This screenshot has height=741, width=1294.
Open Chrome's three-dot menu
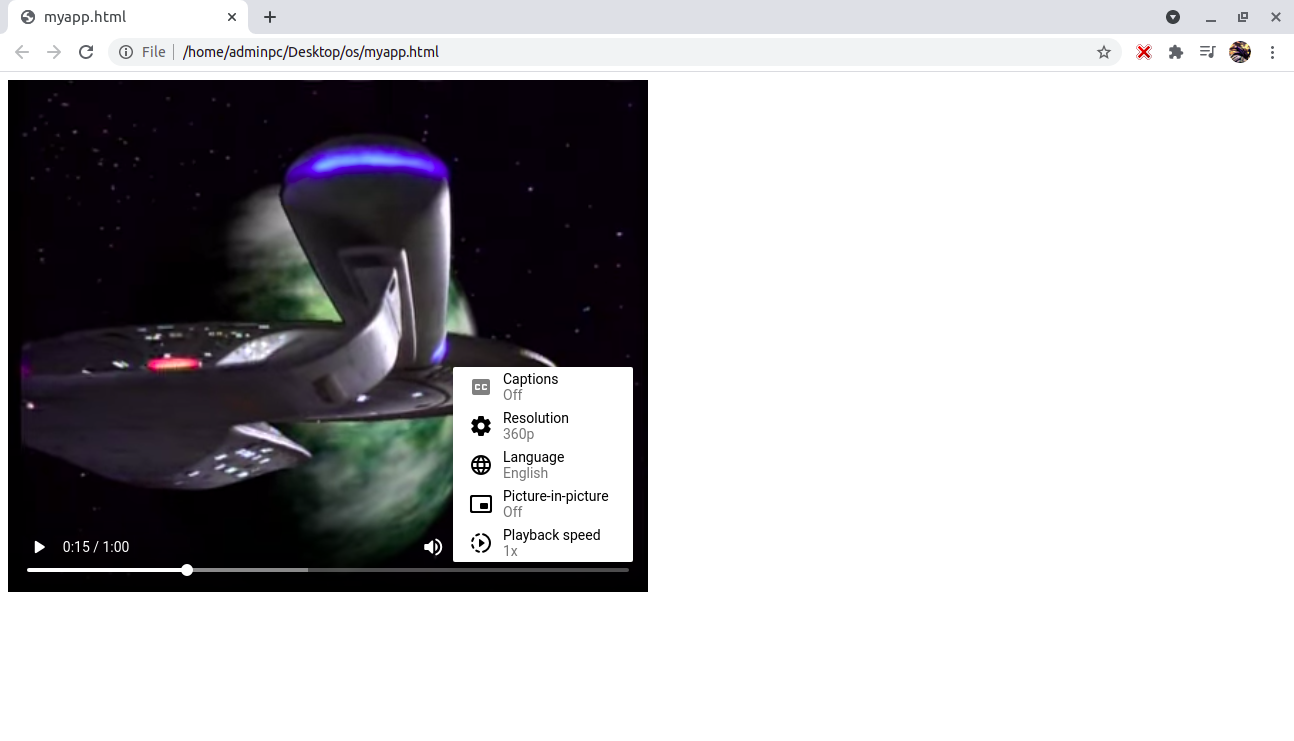coord(1273,52)
